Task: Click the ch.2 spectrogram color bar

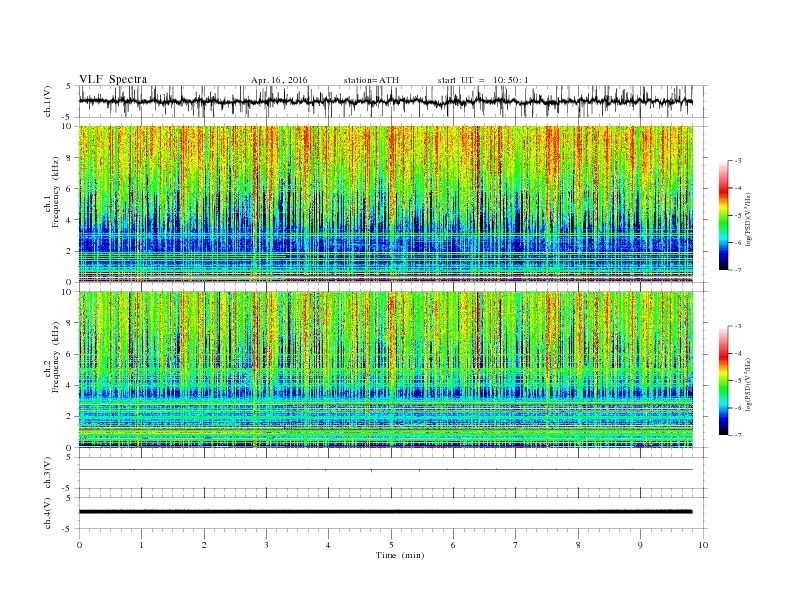Action: [724, 381]
